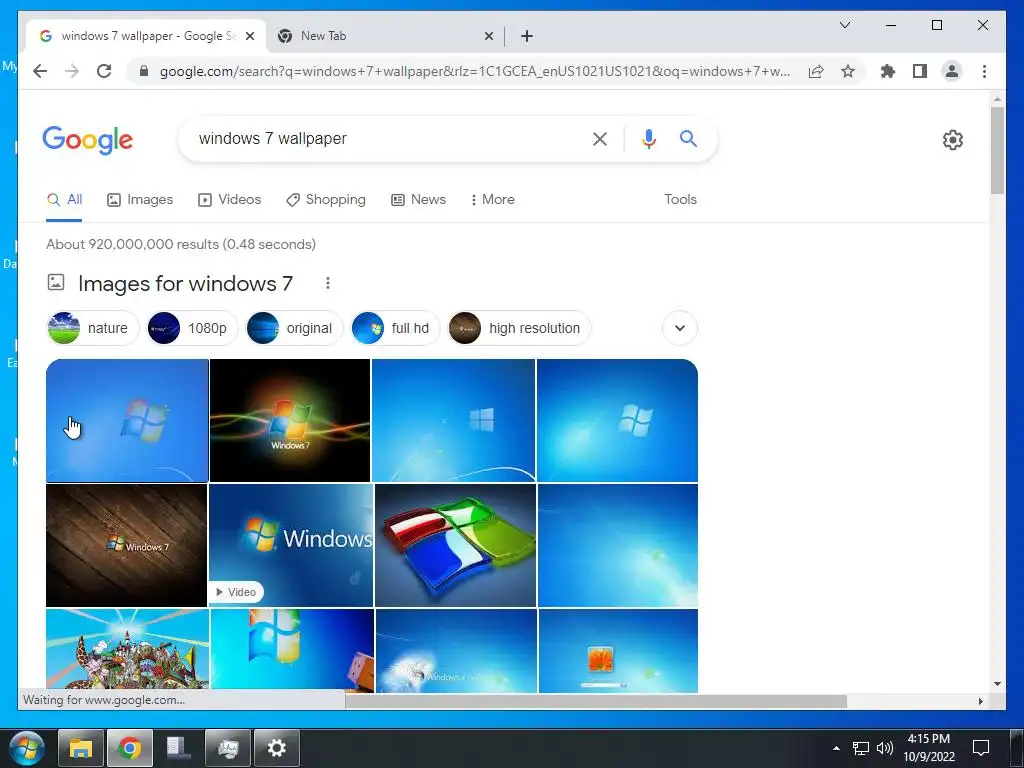
Task: Open the Chrome side panel
Action: [920, 71]
